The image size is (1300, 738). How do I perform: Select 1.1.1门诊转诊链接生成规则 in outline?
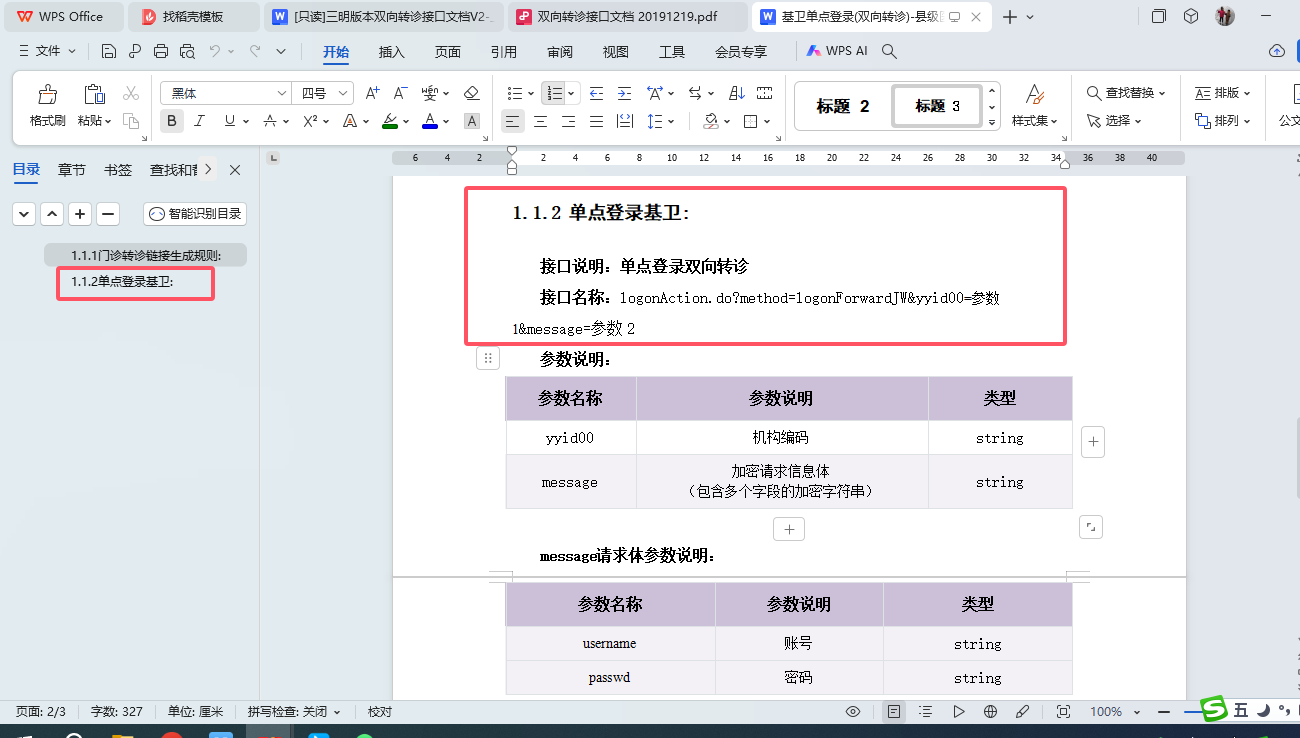pos(145,255)
